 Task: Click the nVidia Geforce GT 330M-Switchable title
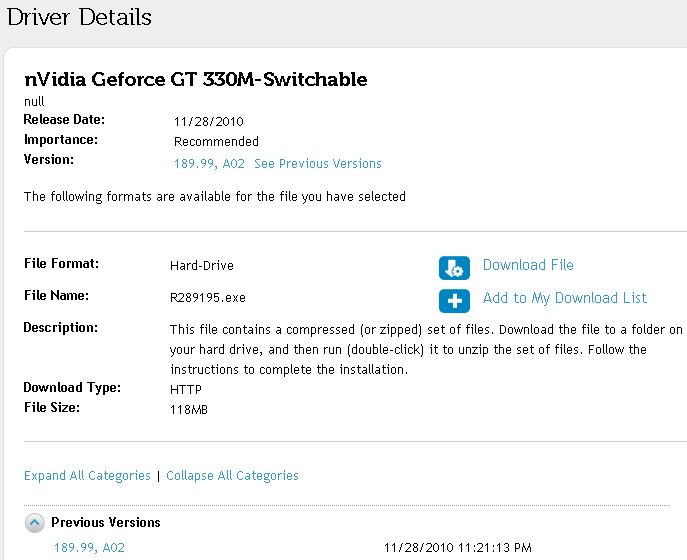click(196, 79)
